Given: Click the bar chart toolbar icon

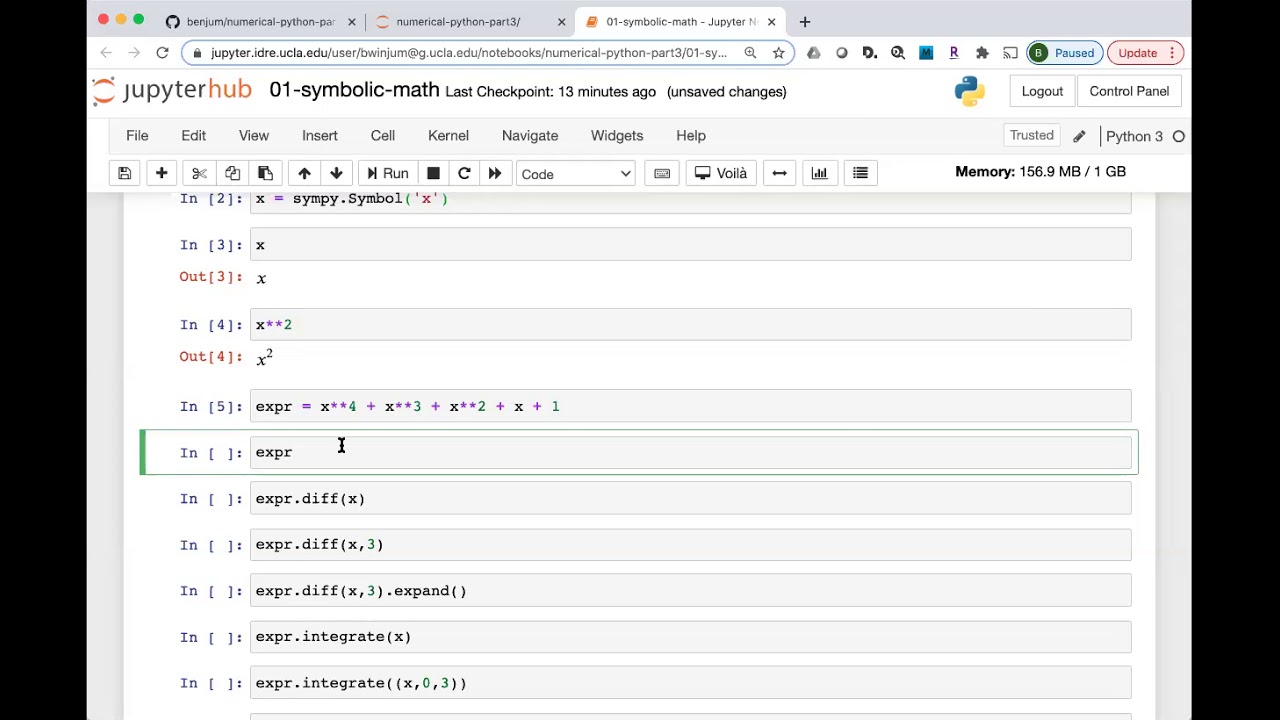Looking at the screenshot, I should point(819,173).
